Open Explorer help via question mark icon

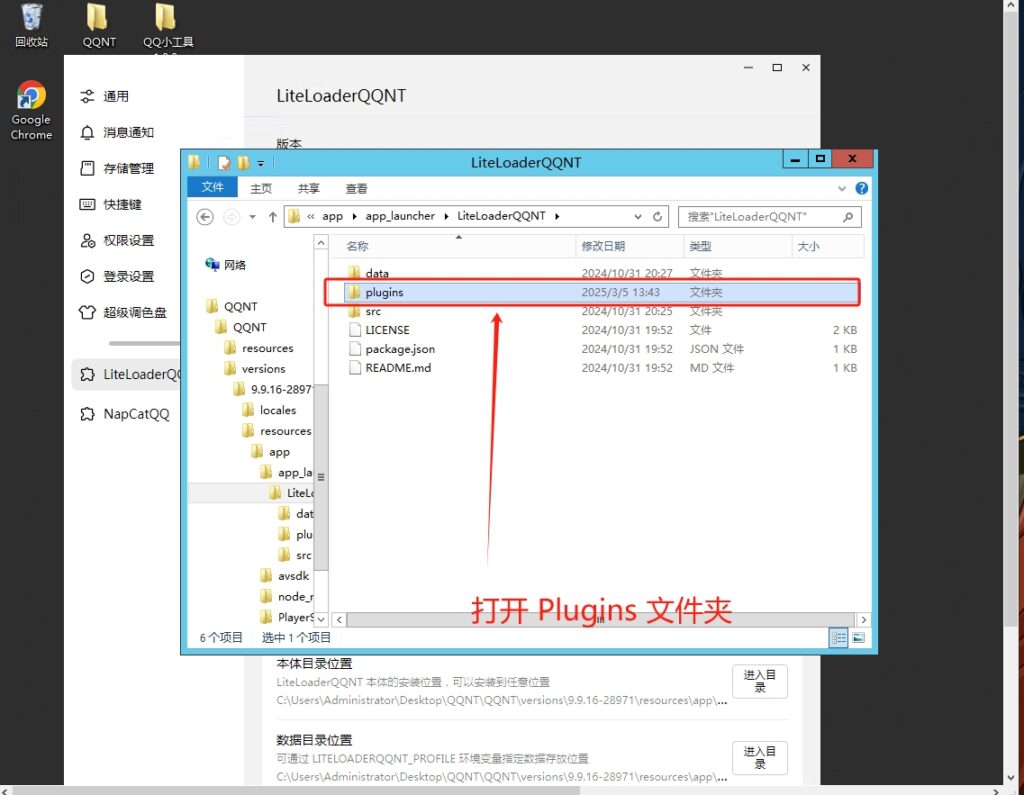pos(861,188)
